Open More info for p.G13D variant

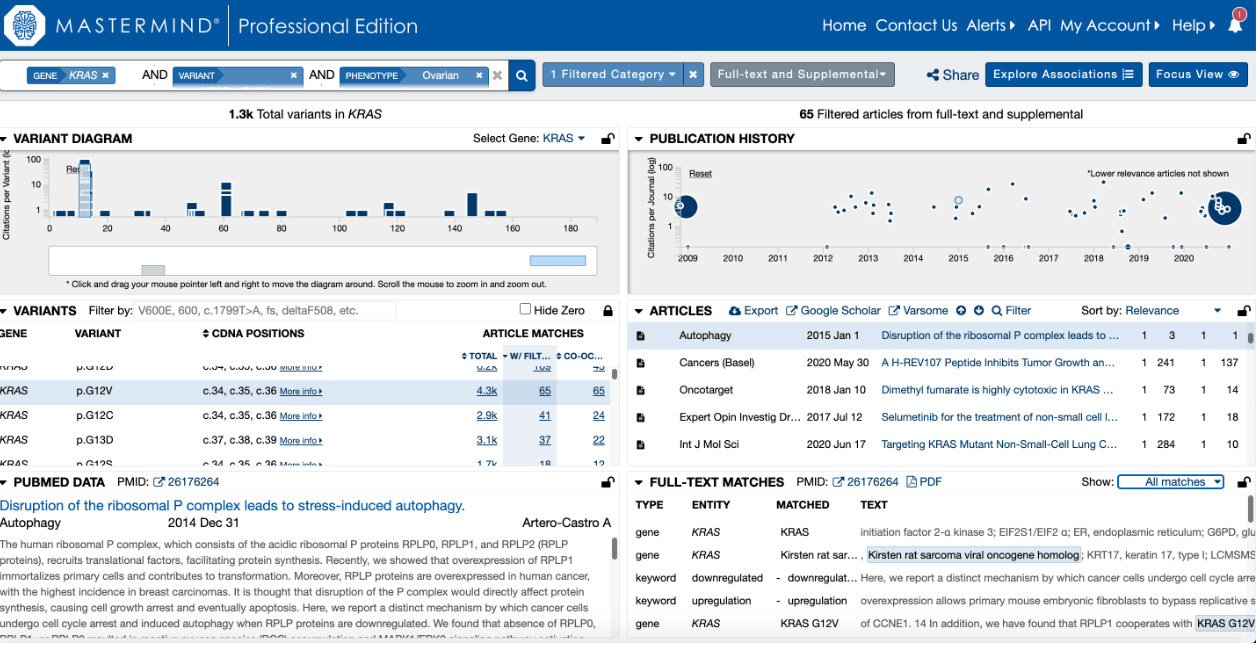301,441
